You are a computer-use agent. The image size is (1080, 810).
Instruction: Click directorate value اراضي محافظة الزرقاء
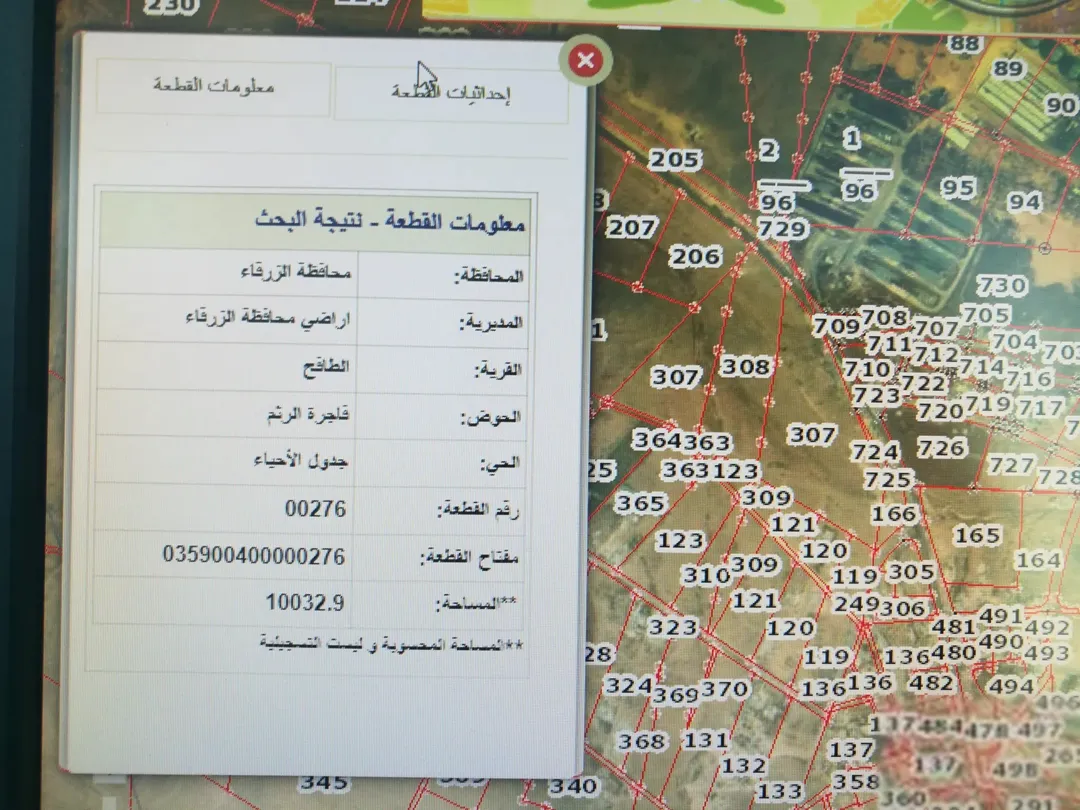268,318
